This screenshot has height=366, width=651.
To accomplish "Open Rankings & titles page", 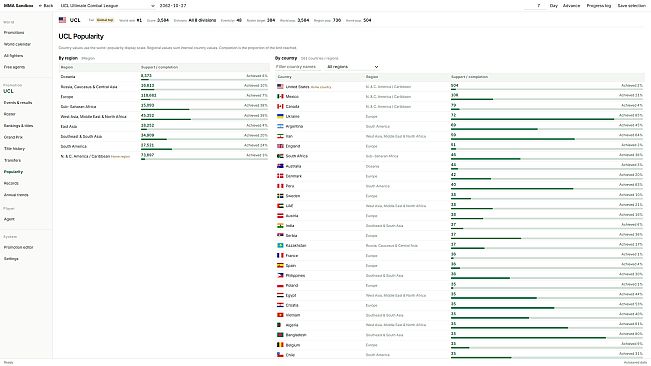I will pyautogui.click(x=18, y=126).
